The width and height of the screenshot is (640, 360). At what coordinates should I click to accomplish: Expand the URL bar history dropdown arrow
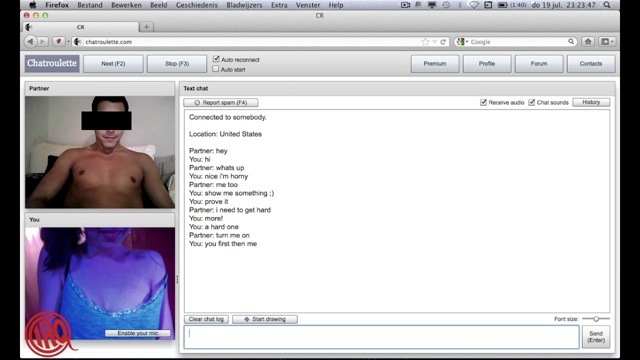(x=434, y=42)
